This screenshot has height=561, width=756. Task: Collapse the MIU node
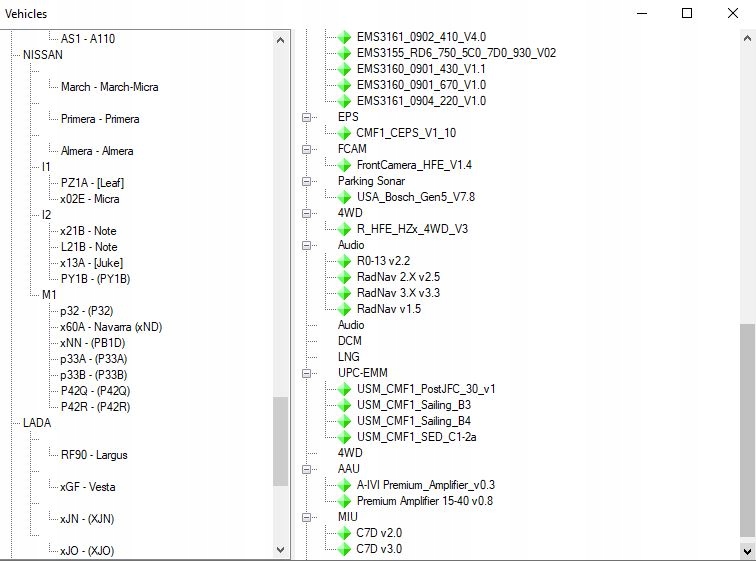coord(306,517)
